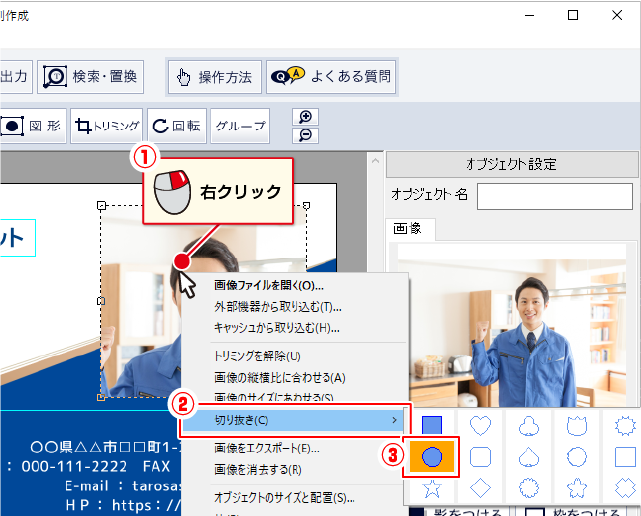Click the bottom-left selection handle of photo

(101, 397)
